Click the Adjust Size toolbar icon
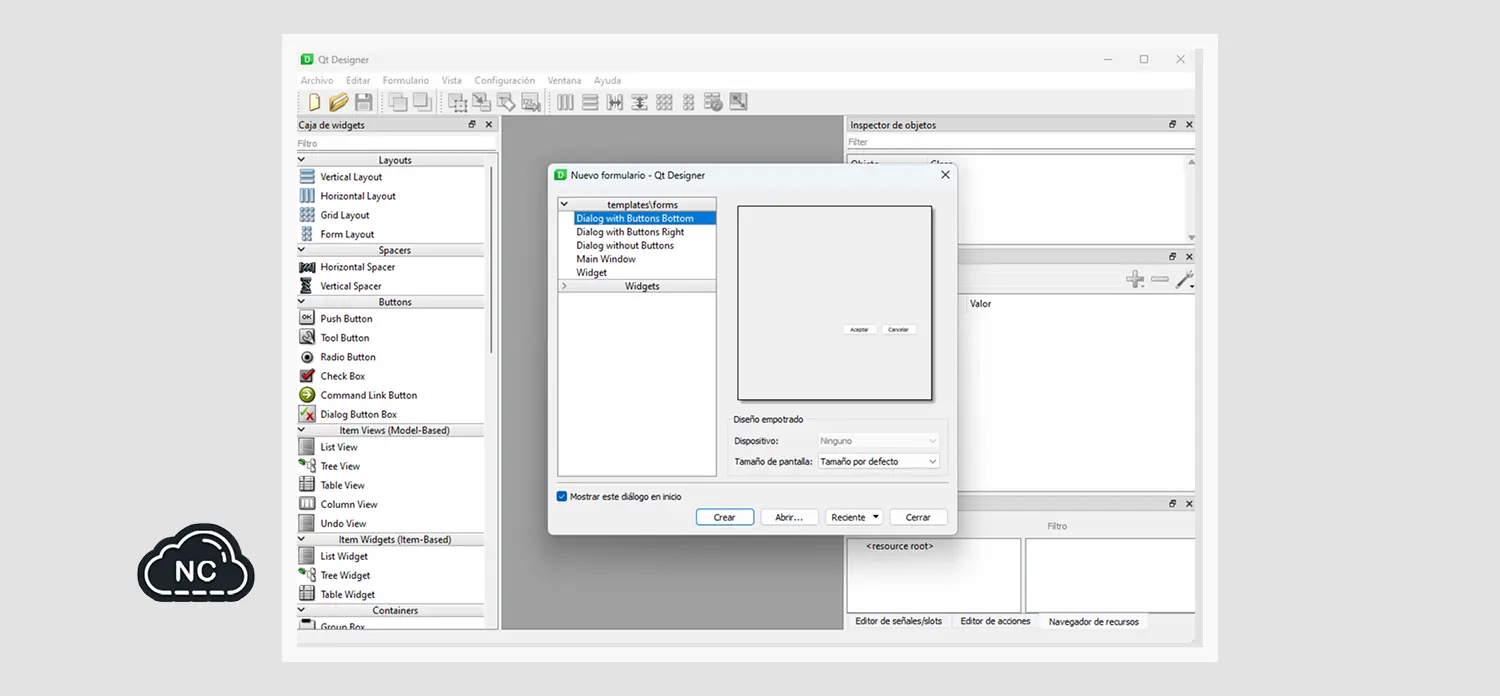Image resolution: width=1500 pixels, height=696 pixels. click(738, 102)
